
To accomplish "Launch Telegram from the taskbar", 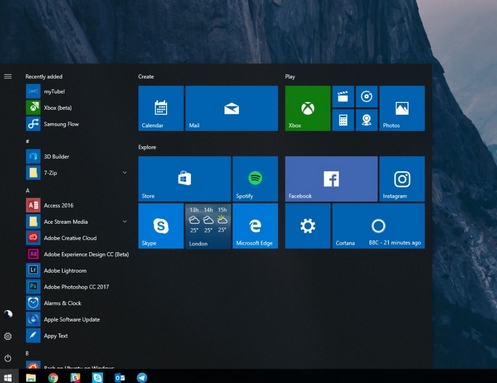I will 142,377.
